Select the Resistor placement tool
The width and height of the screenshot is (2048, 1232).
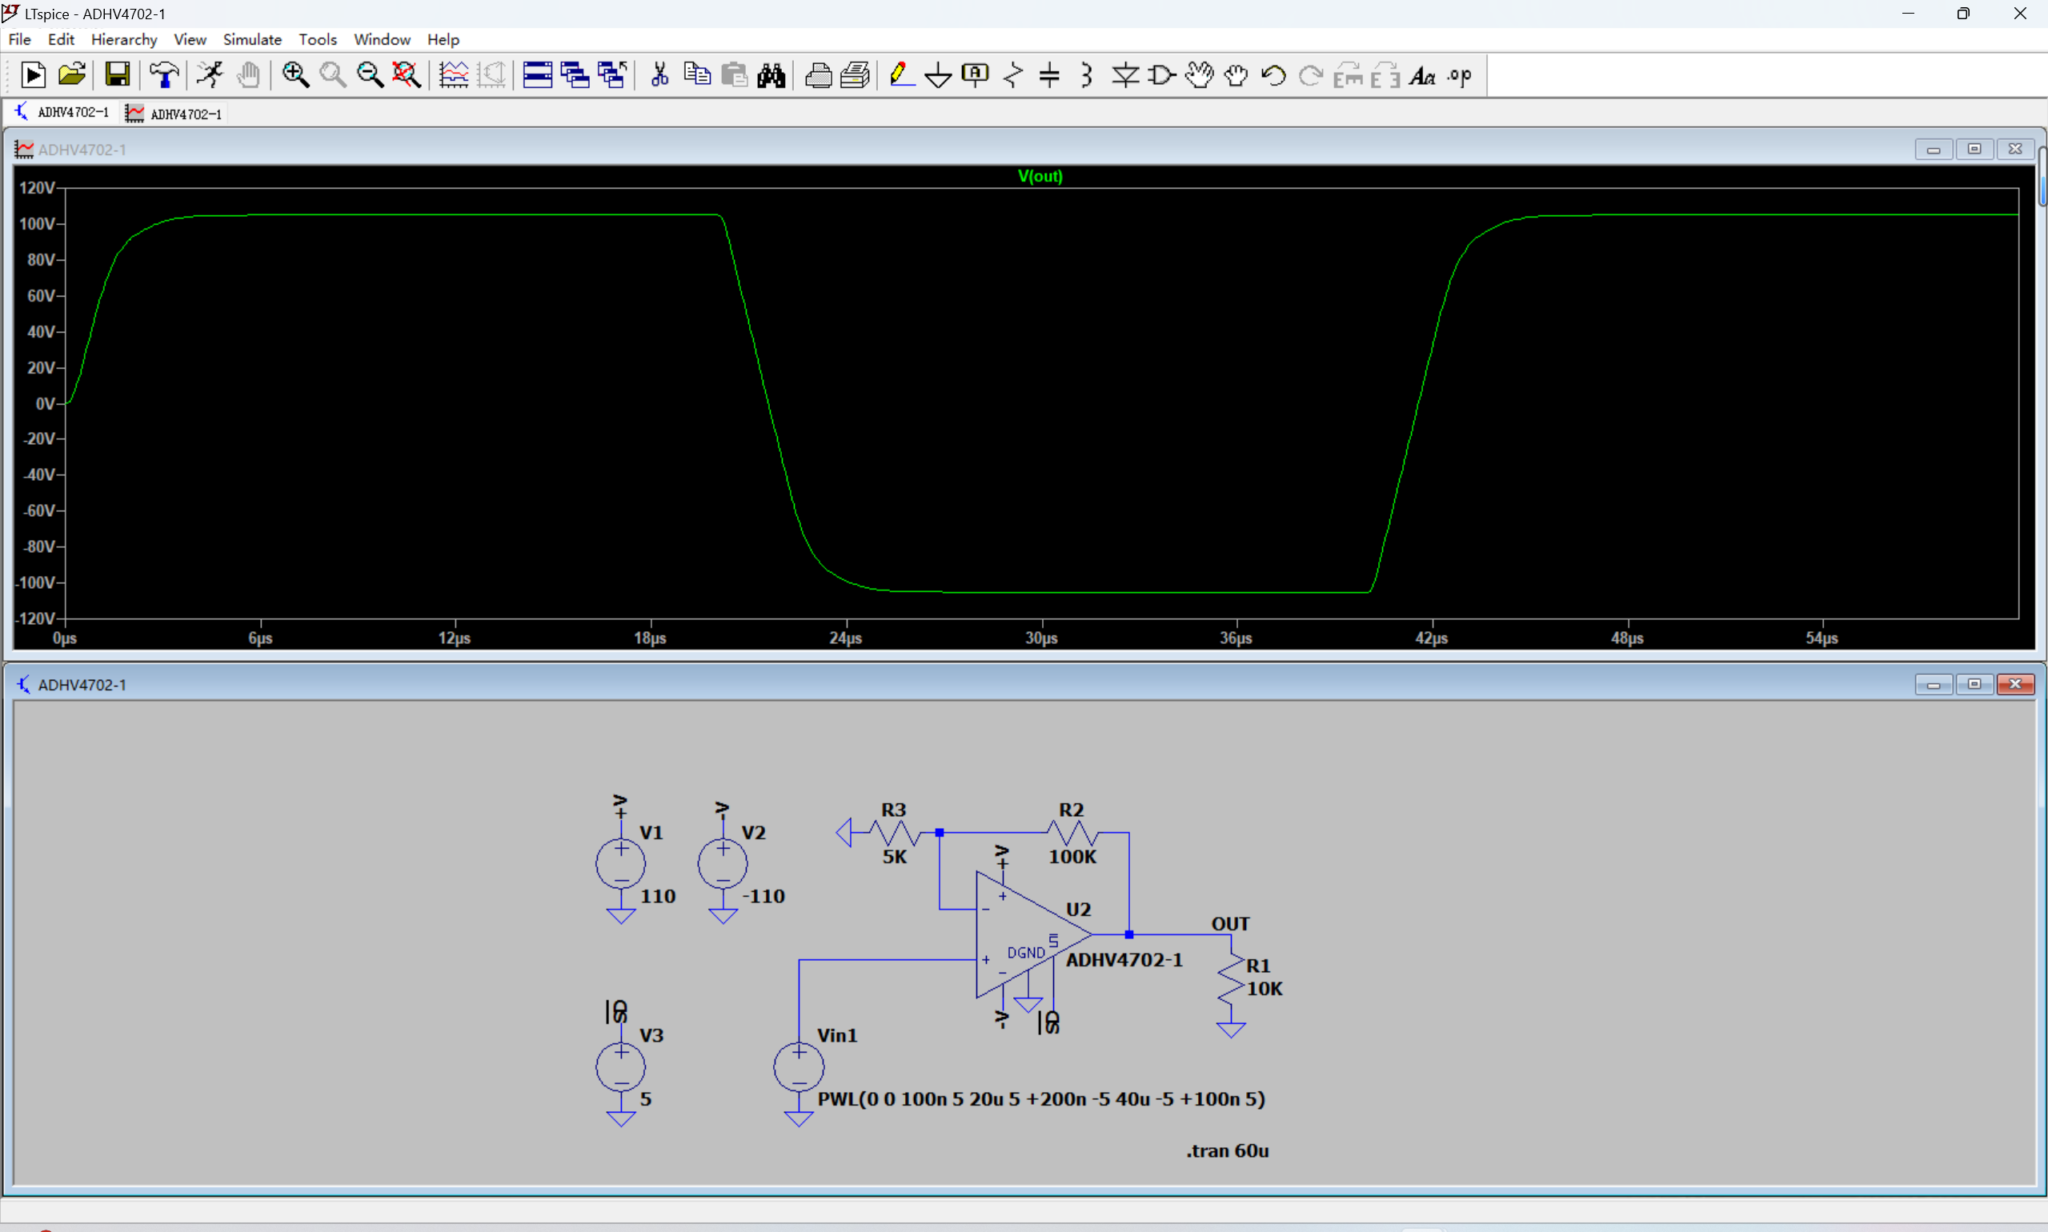pos(1012,75)
